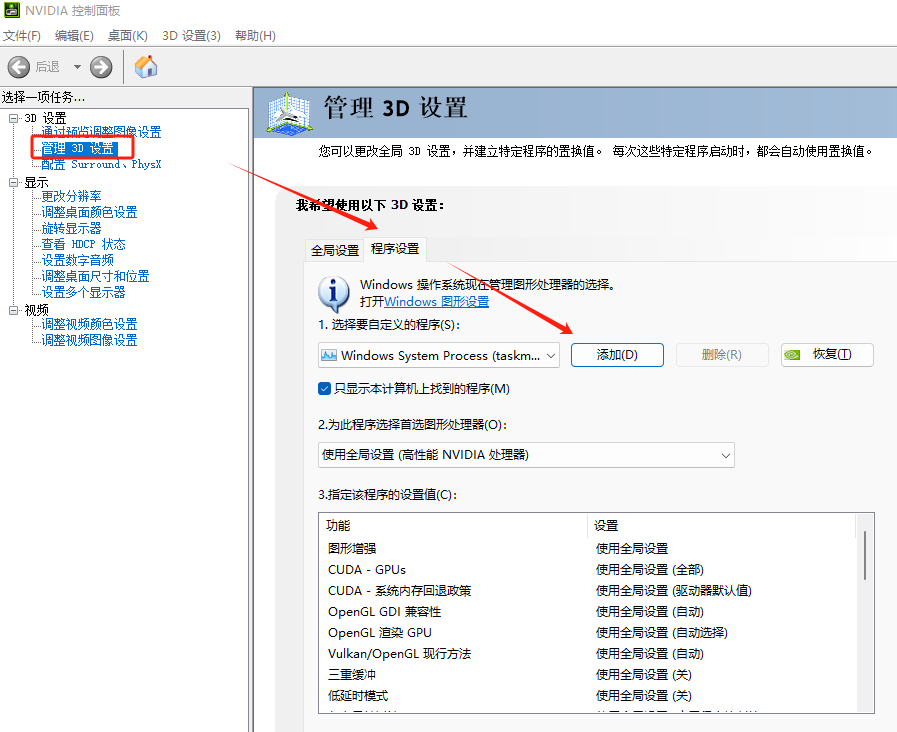Select 配置 Surround、PhysX in the tree
The width and height of the screenshot is (897, 732).
pos(101,165)
